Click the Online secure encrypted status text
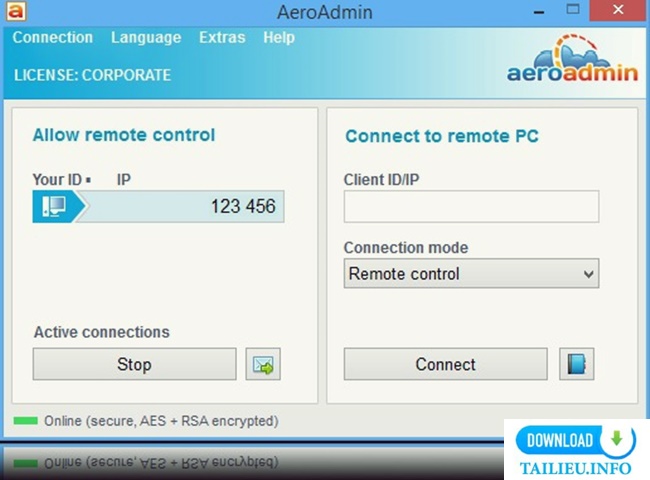 [x=161, y=421]
